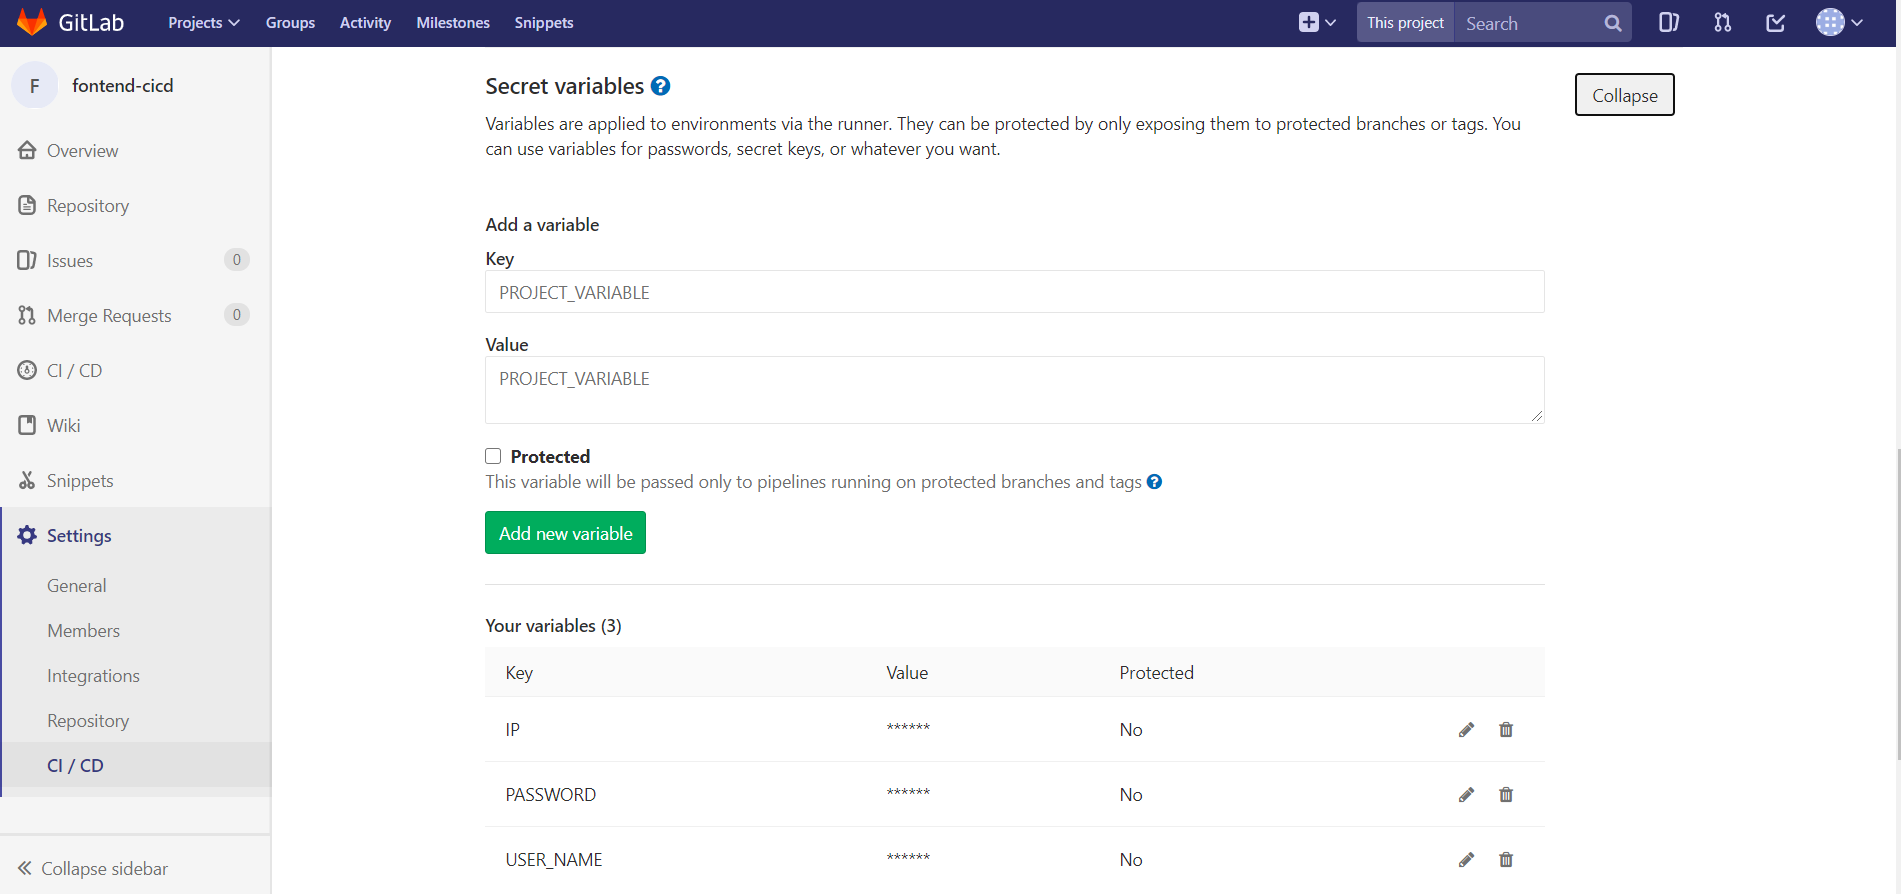Image resolution: width=1901 pixels, height=894 pixels.
Task: Open the Merge Requests sidebar link
Action: (109, 315)
